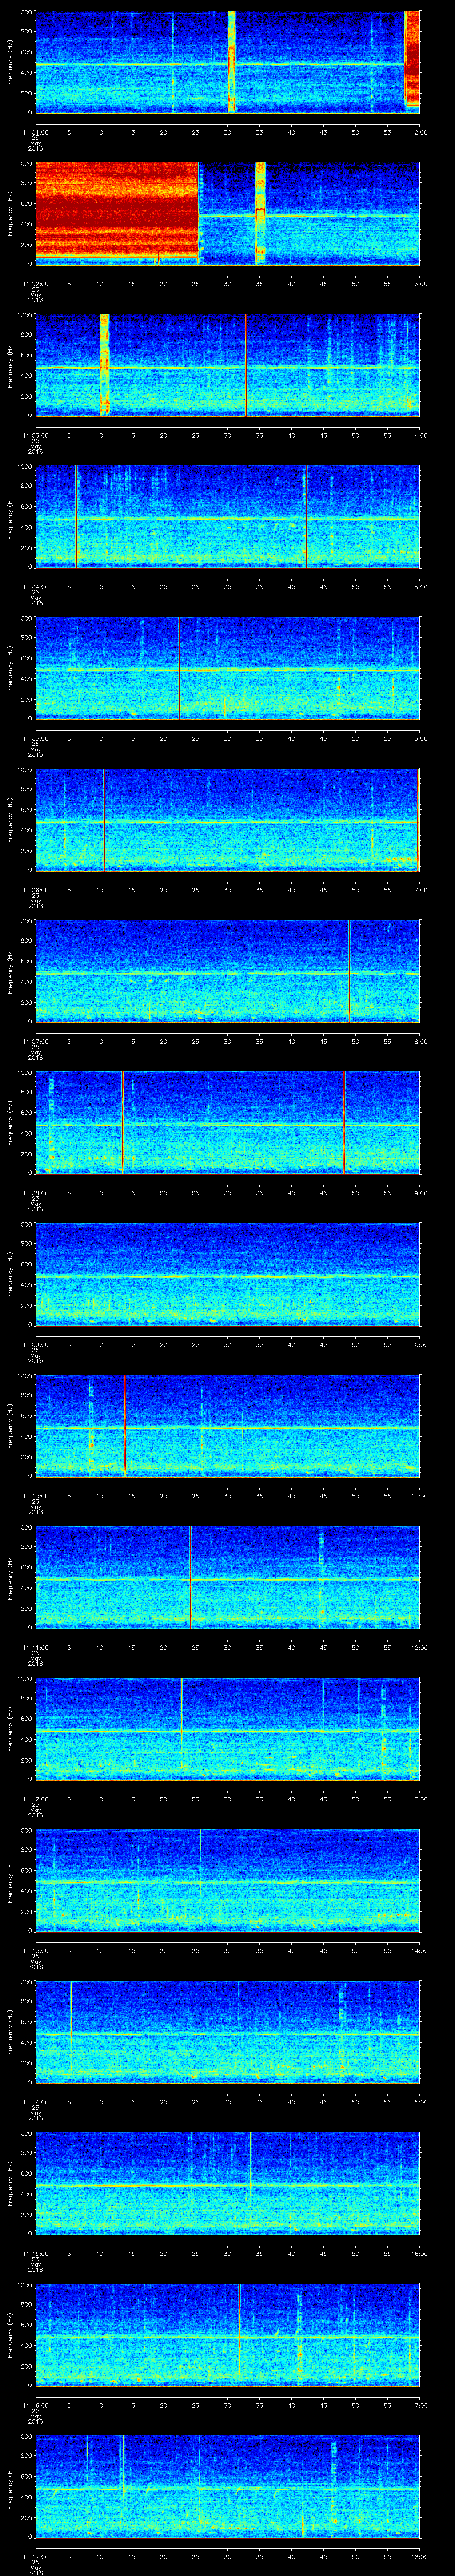Click the '4:00' end time label
This screenshot has height=2576, width=455.
420,435
